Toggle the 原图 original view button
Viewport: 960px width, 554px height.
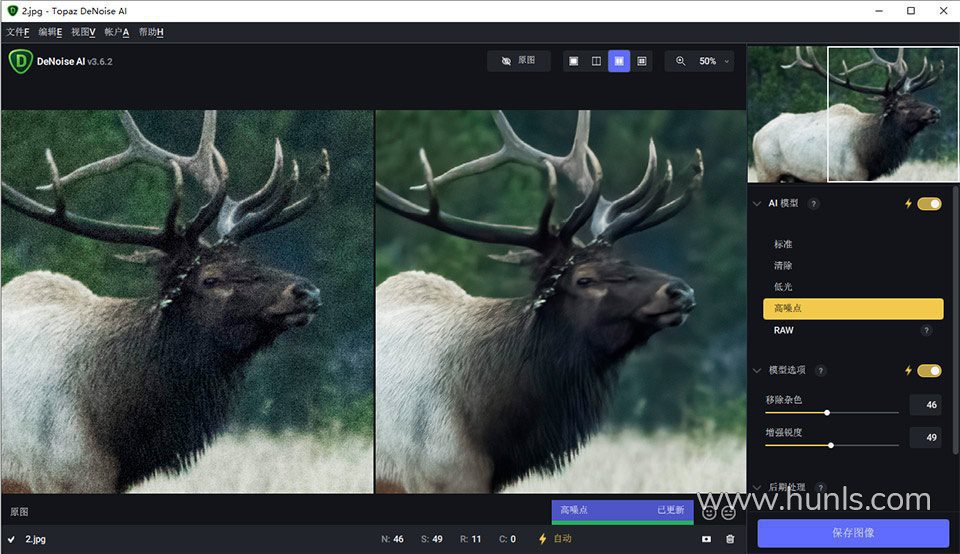[x=519, y=61]
